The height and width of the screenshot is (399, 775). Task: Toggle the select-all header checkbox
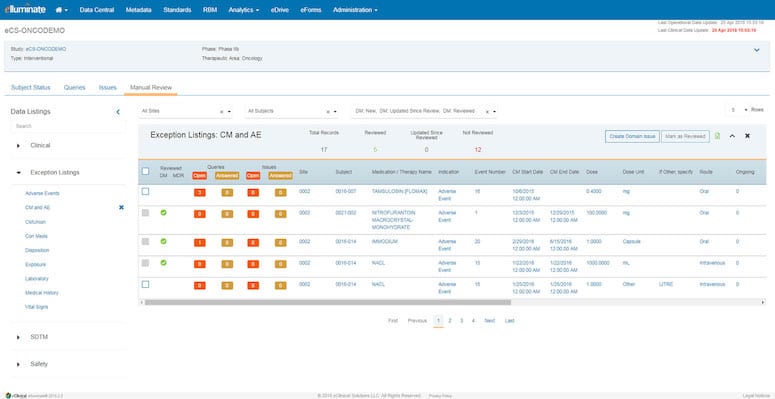point(145,171)
